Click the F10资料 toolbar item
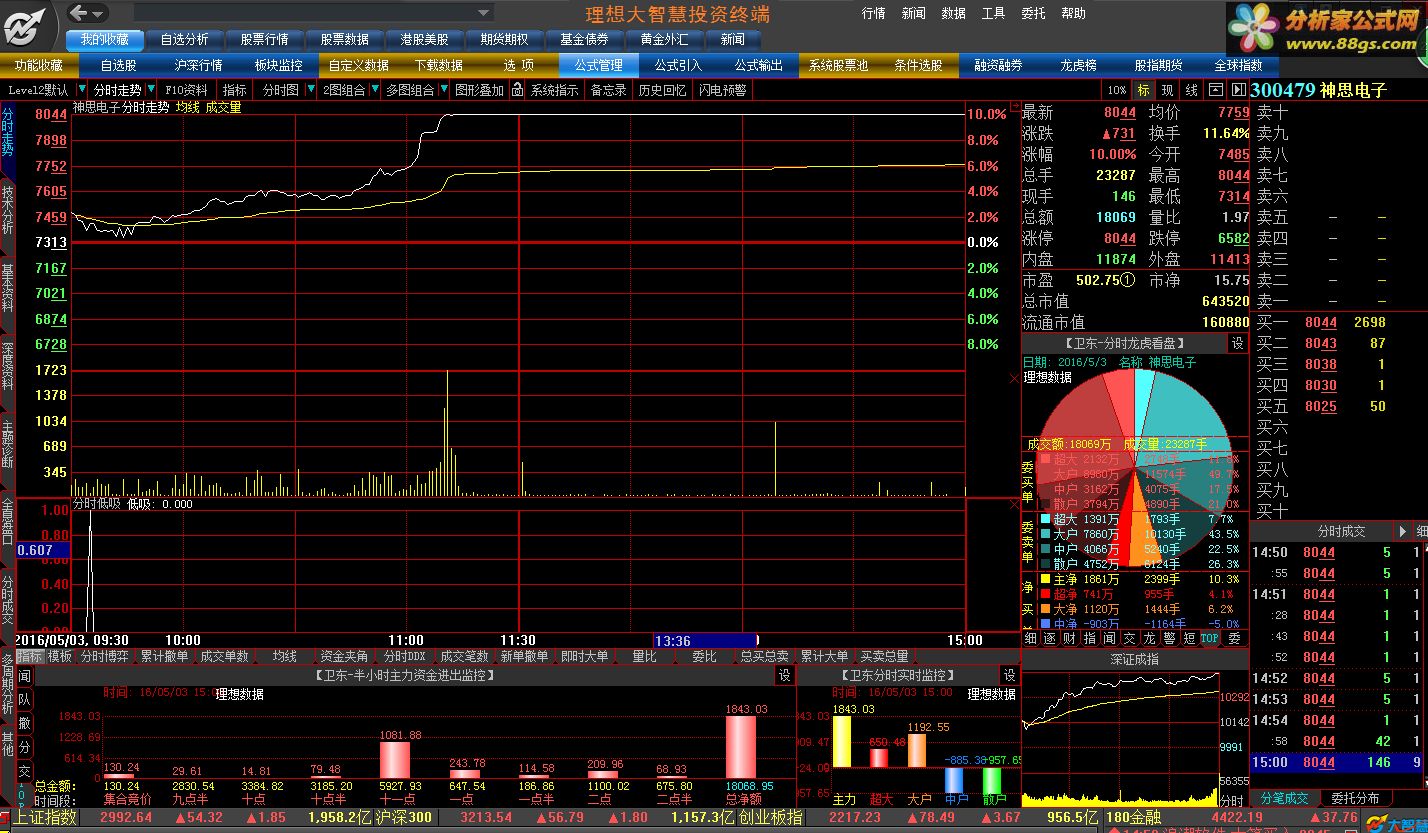The image size is (1428, 833). (187, 90)
